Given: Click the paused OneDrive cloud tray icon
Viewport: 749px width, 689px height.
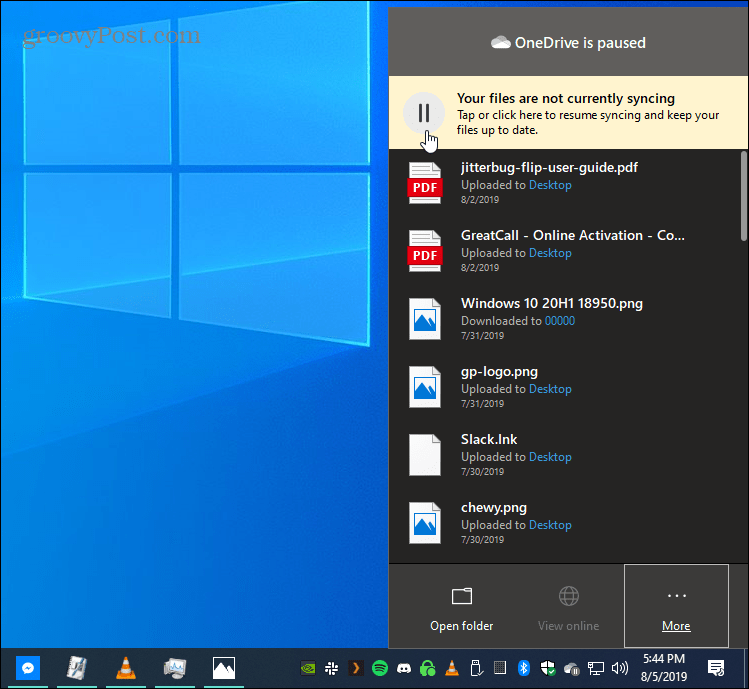Looking at the screenshot, I should [x=572, y=668].
